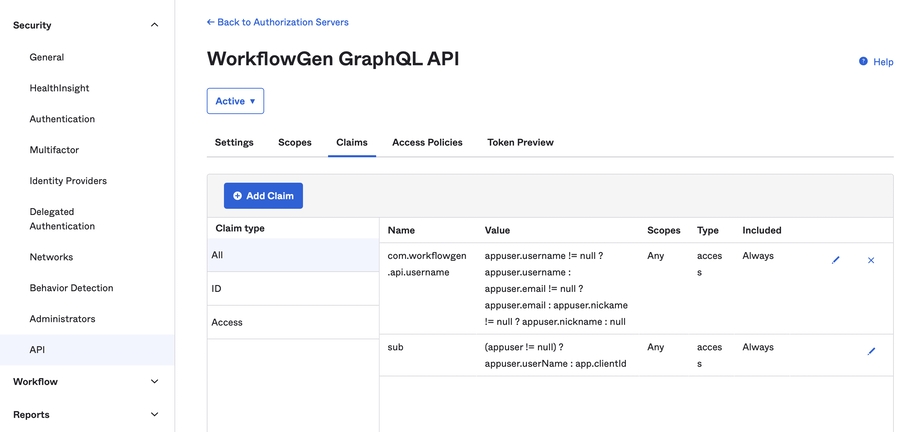Screen dimensions: 900x432
Task: Expand the Reports sidebar section
Action: coord(154,415)
